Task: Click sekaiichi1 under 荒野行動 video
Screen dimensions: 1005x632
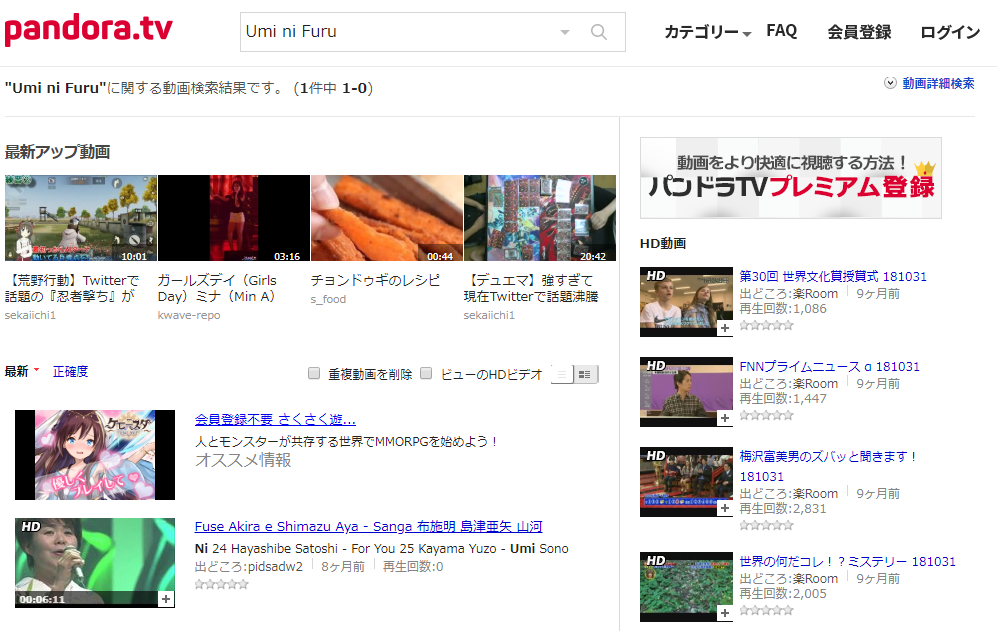Action: point(30,315)
